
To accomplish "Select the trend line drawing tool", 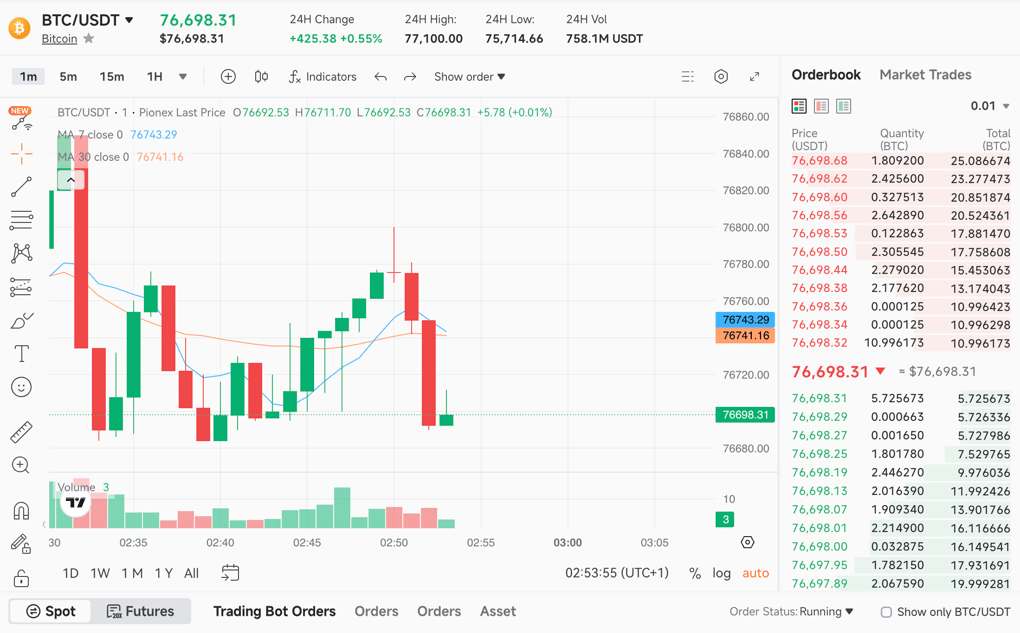I will coord(21,187).
